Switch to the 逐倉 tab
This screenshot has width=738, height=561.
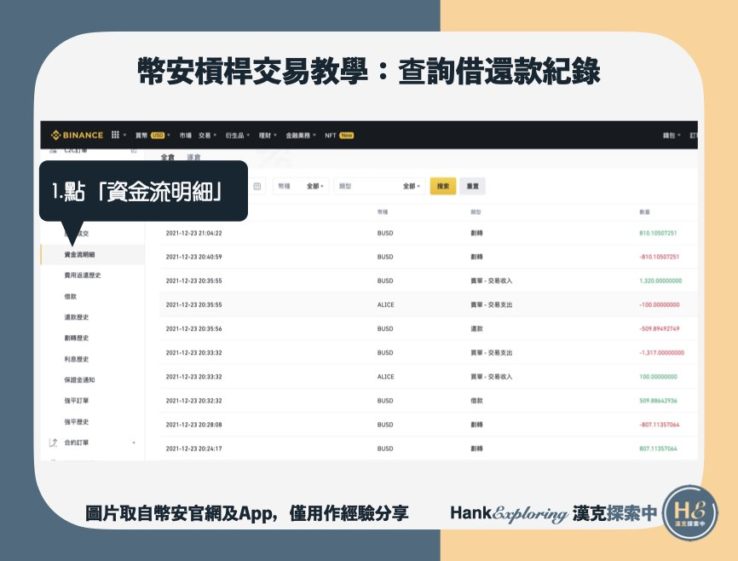pos(193,157)
